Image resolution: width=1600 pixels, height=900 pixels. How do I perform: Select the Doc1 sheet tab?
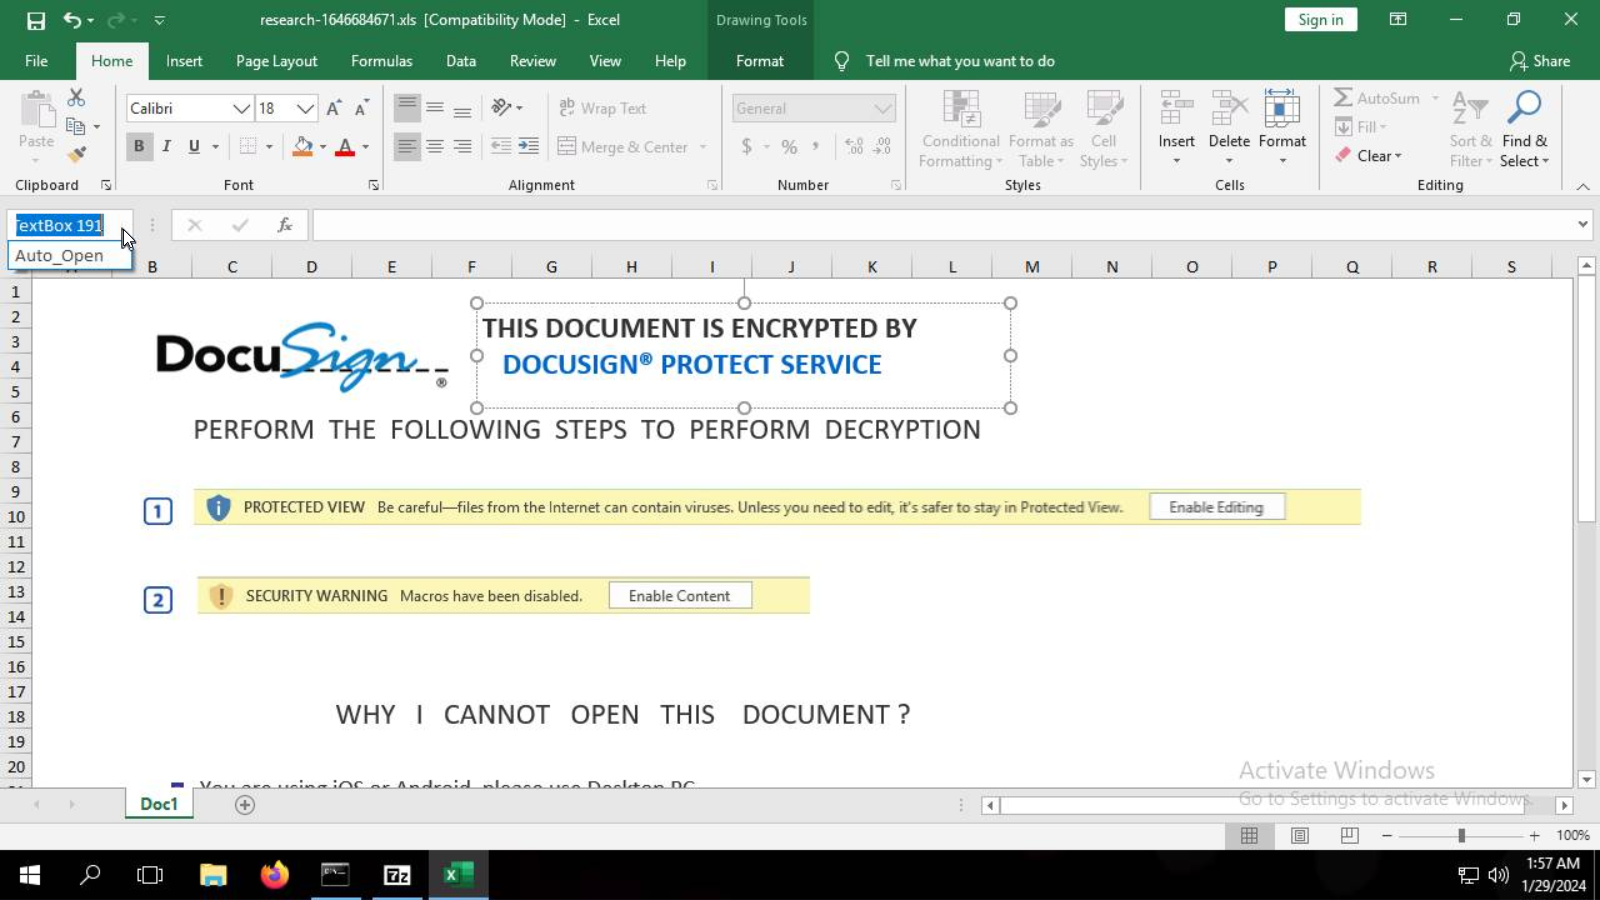[x=159, y=804]
